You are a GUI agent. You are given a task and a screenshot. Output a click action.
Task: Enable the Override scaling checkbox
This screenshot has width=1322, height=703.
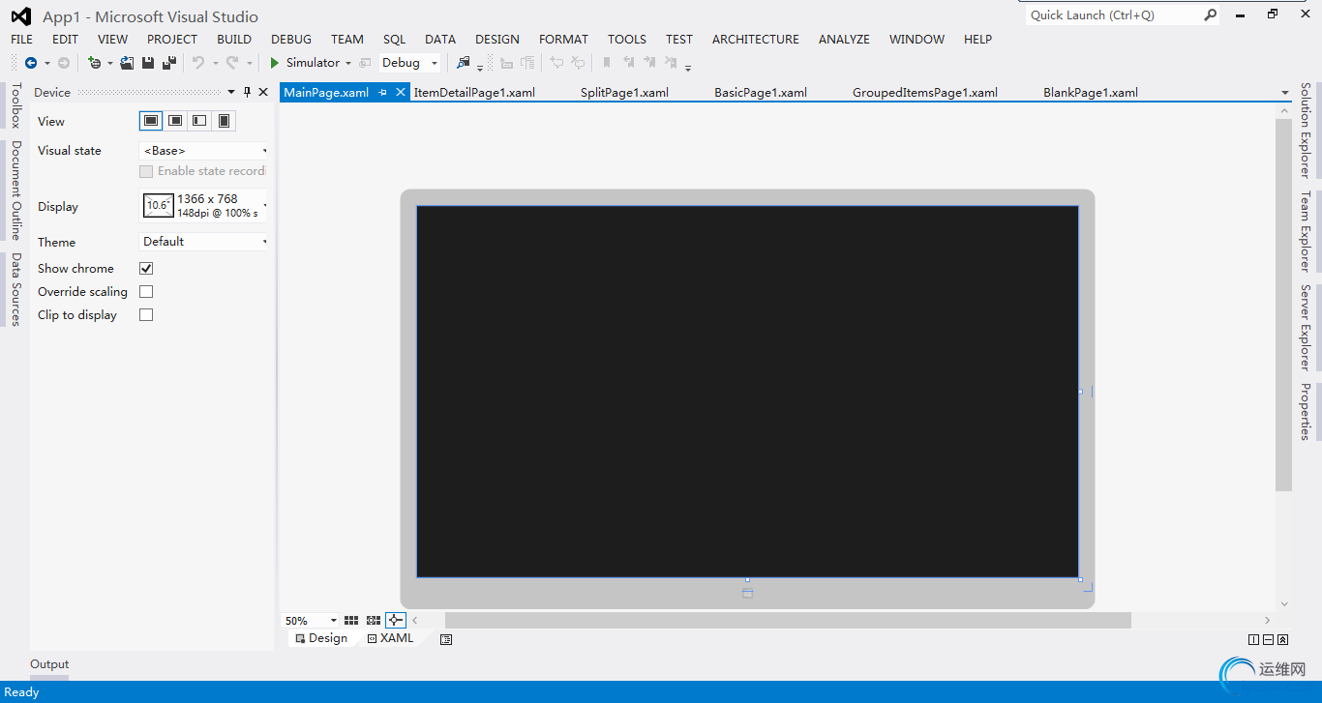(146, 291)
